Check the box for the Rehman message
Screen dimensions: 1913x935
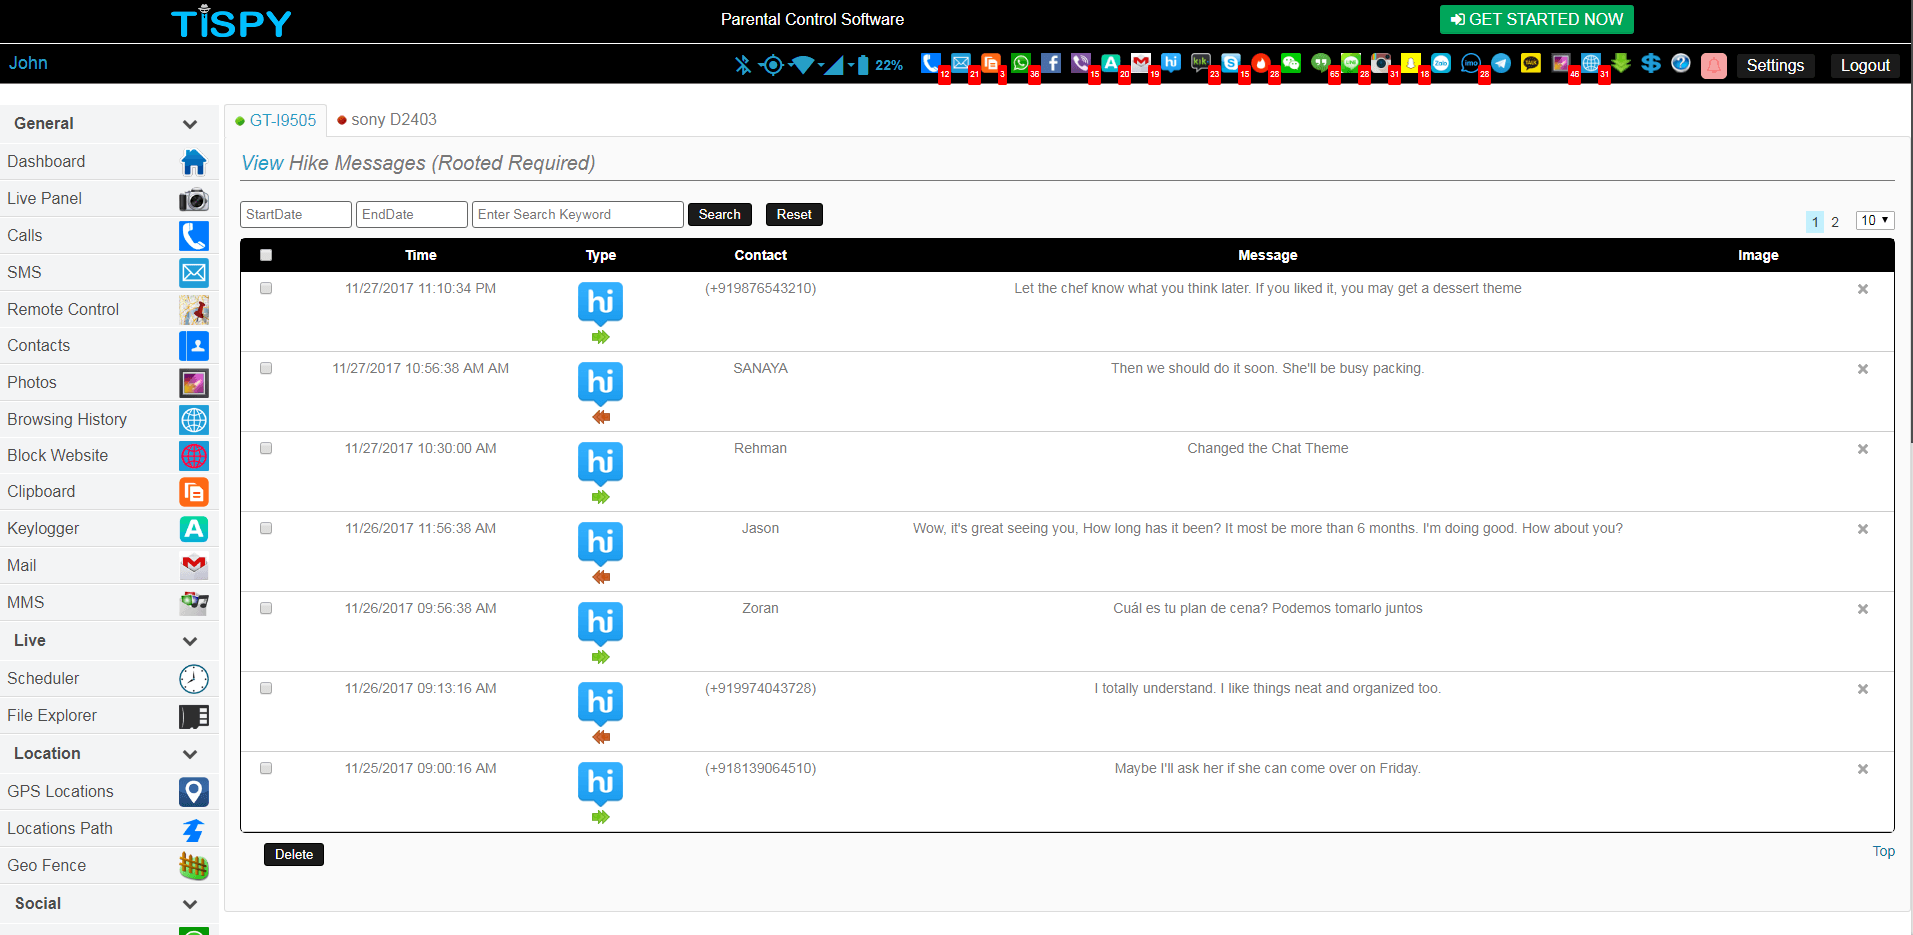tap(266, 448)
